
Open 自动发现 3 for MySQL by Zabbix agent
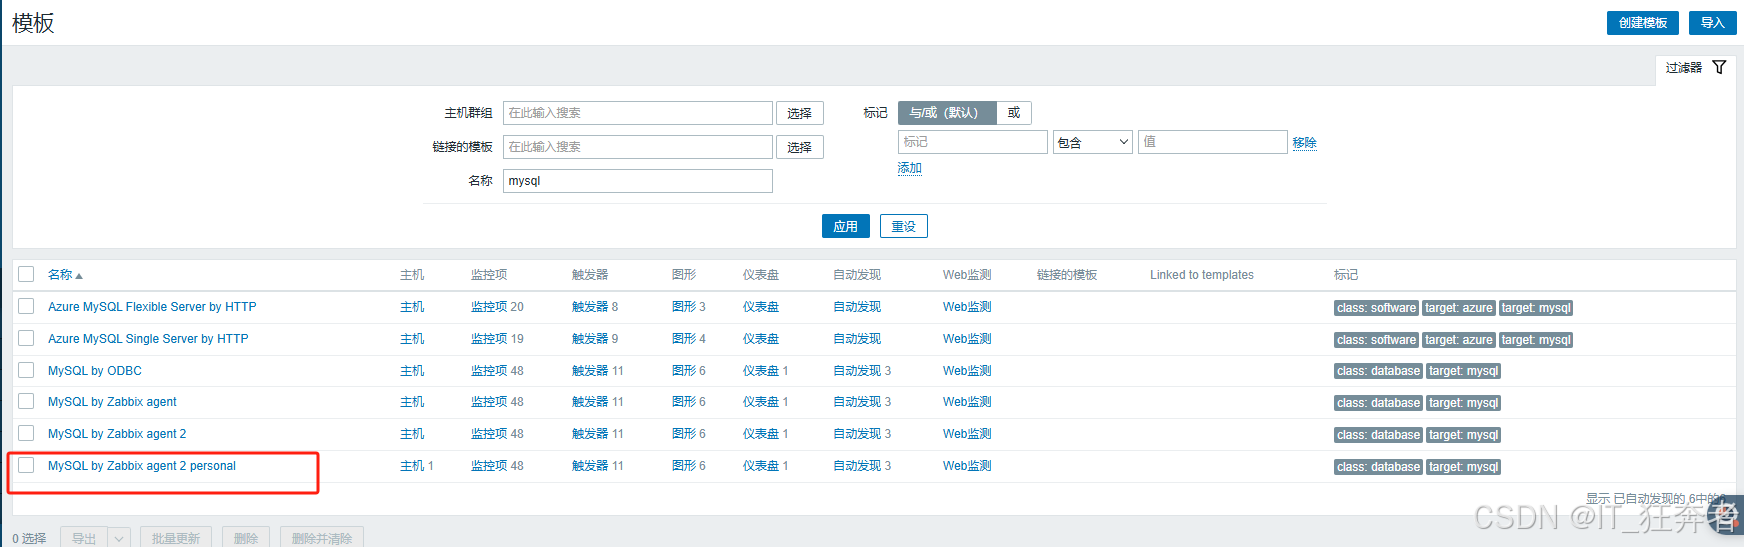tap(857, 402)
